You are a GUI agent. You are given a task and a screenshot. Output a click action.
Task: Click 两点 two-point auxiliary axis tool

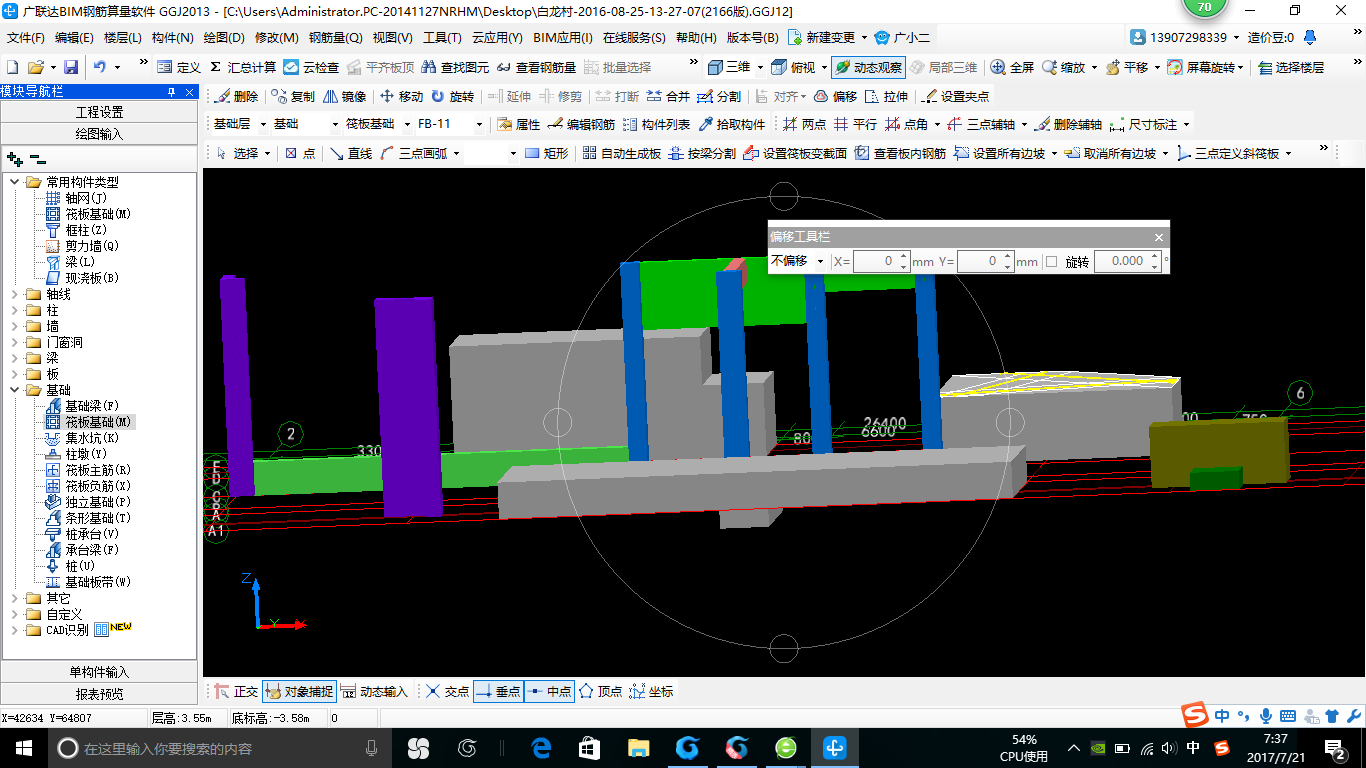tap(805, 124)
